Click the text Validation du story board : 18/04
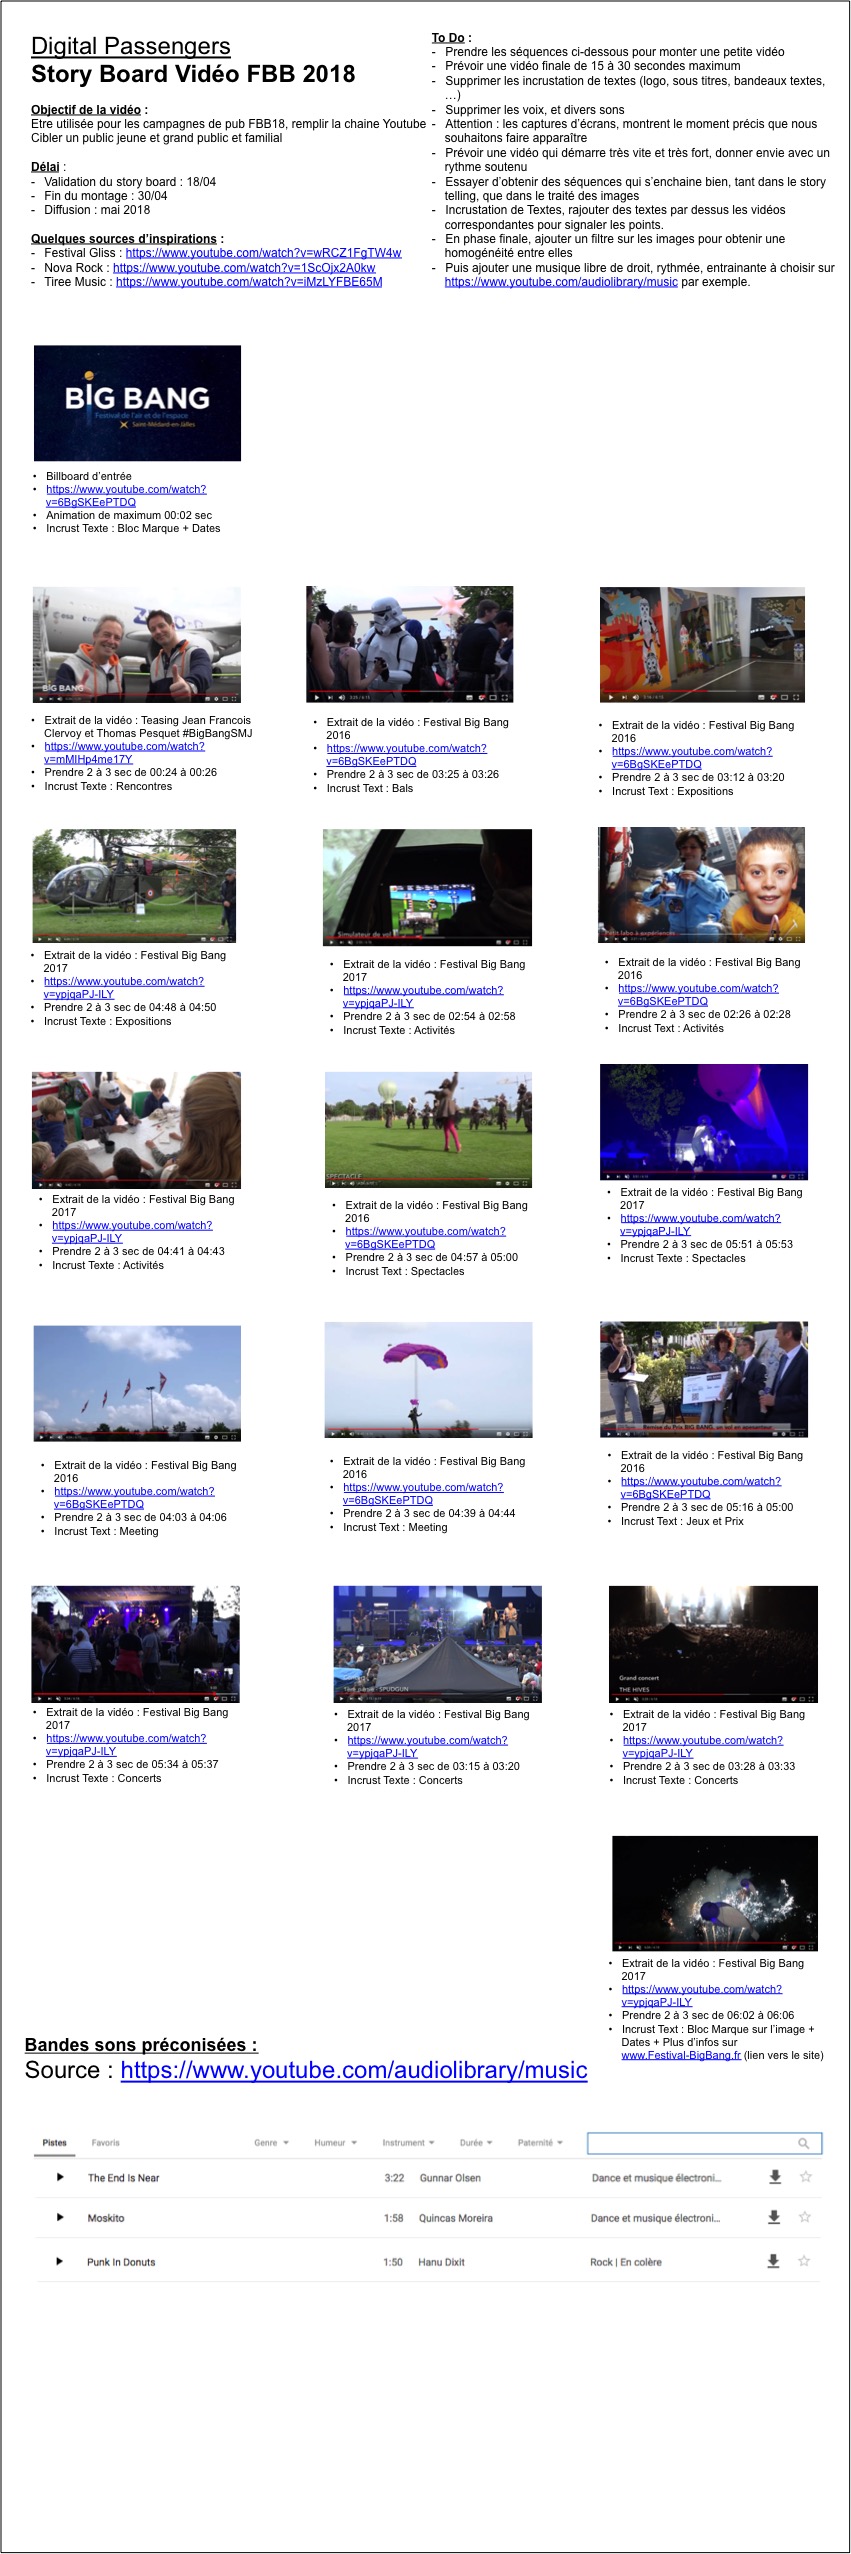This screenshot has width=851, height=2554. click(x=130, y=182)
